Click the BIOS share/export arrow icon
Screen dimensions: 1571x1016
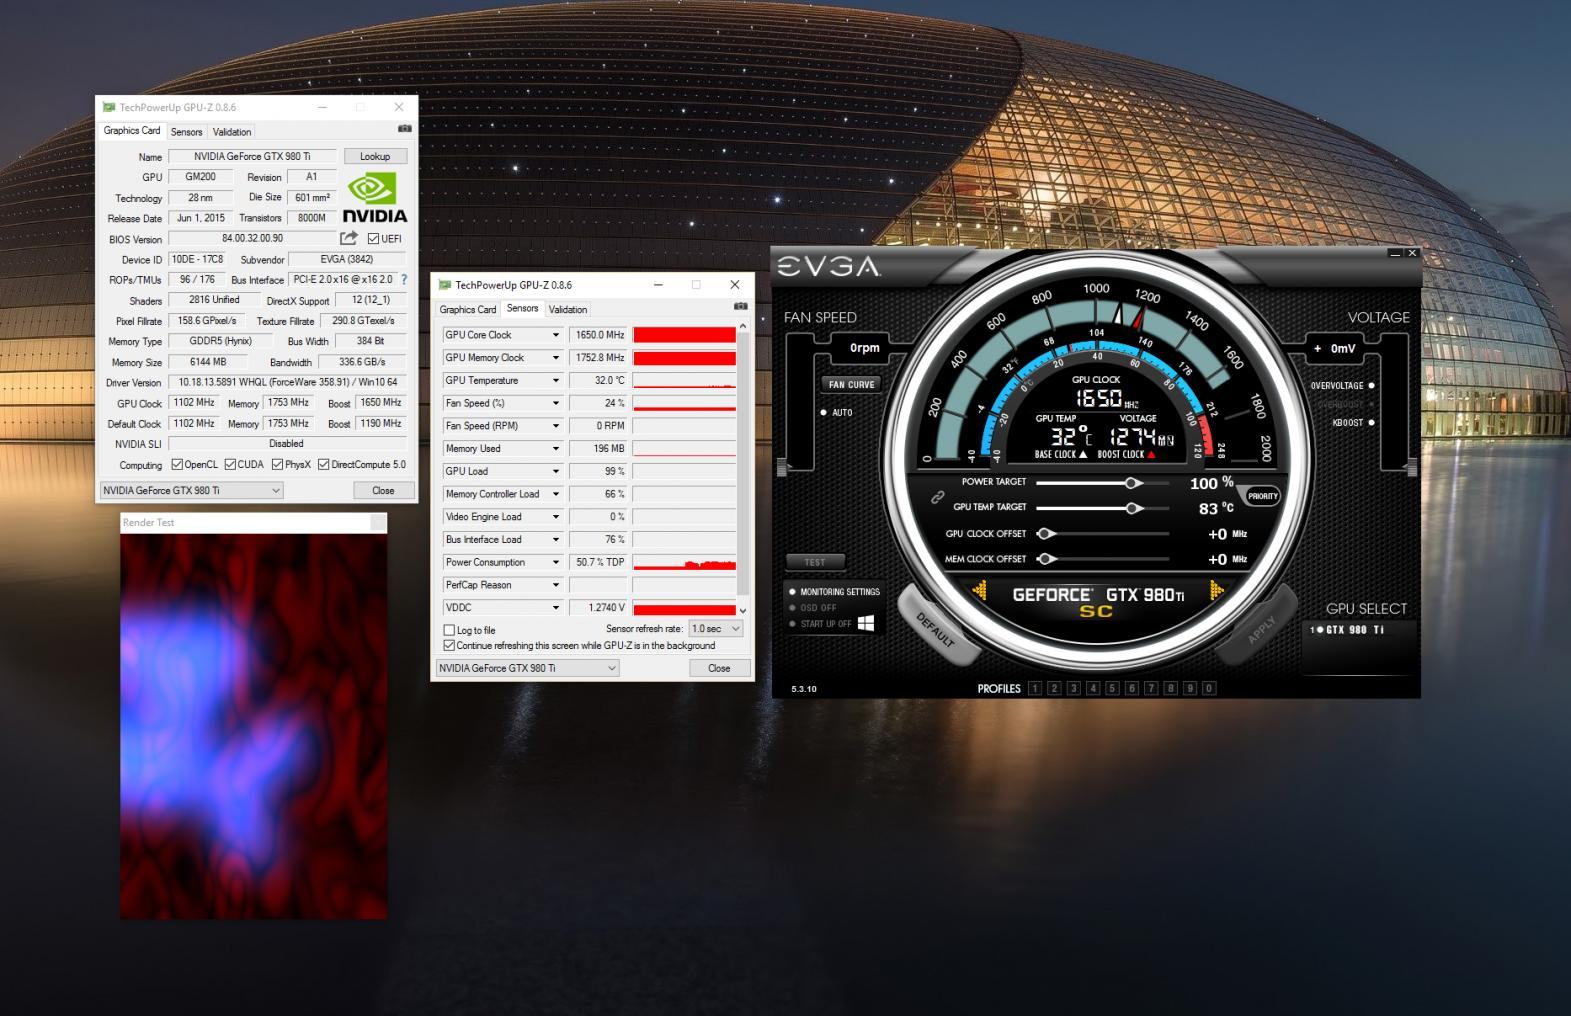coord(349,238)
